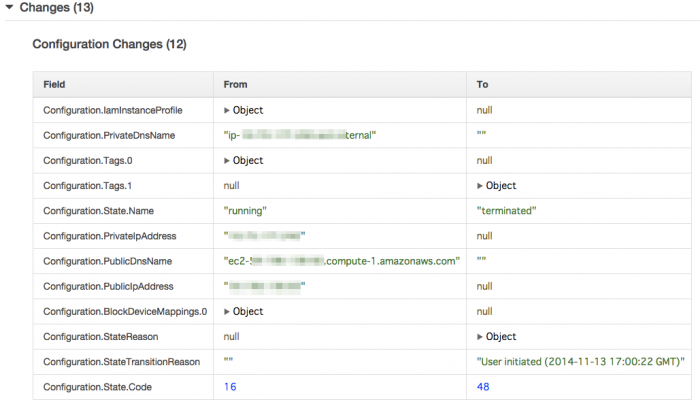Select the state code value 48
The height and width of the screenshot is (406, 700).
pyautogui.click(x=483, y=387)
